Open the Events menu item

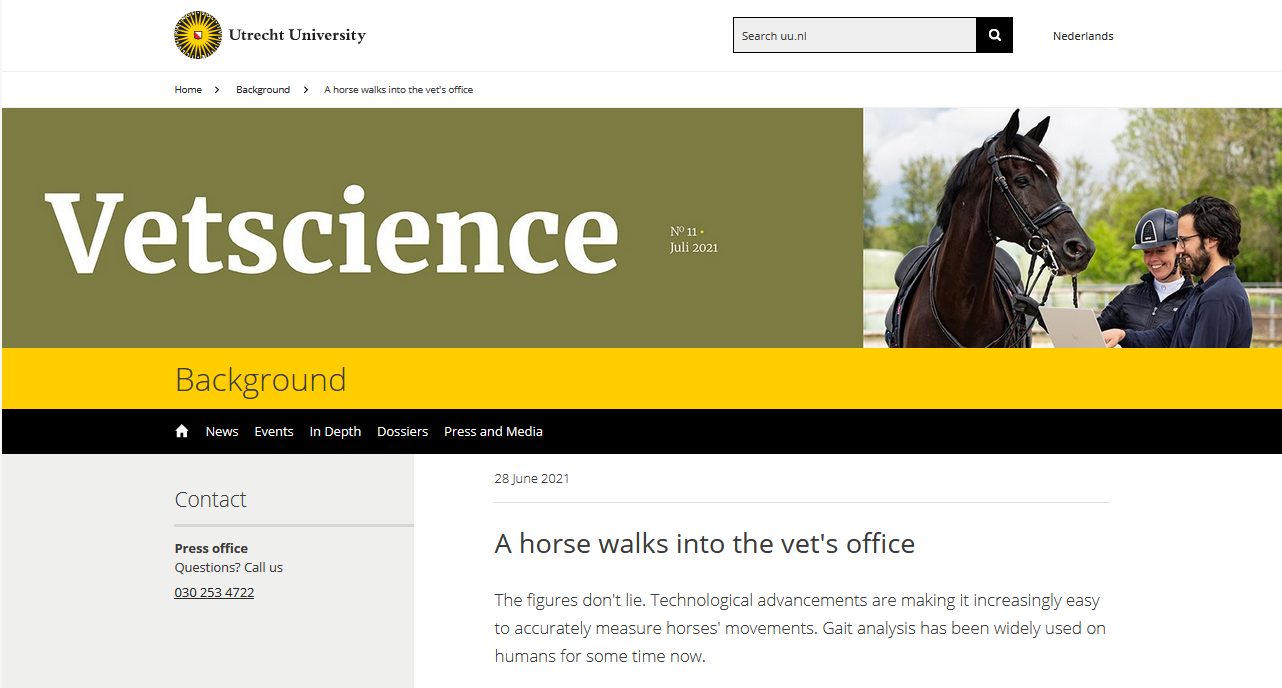tap(274, 432)
